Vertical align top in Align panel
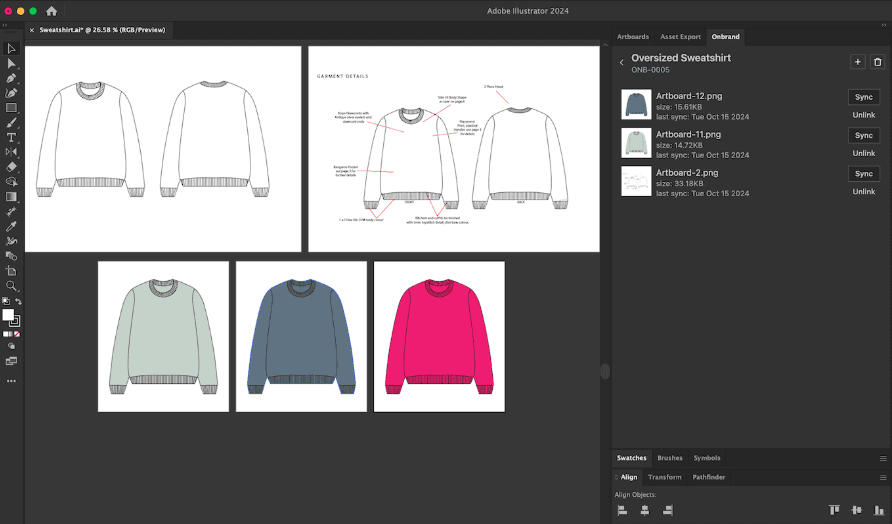 coord(834,510)
